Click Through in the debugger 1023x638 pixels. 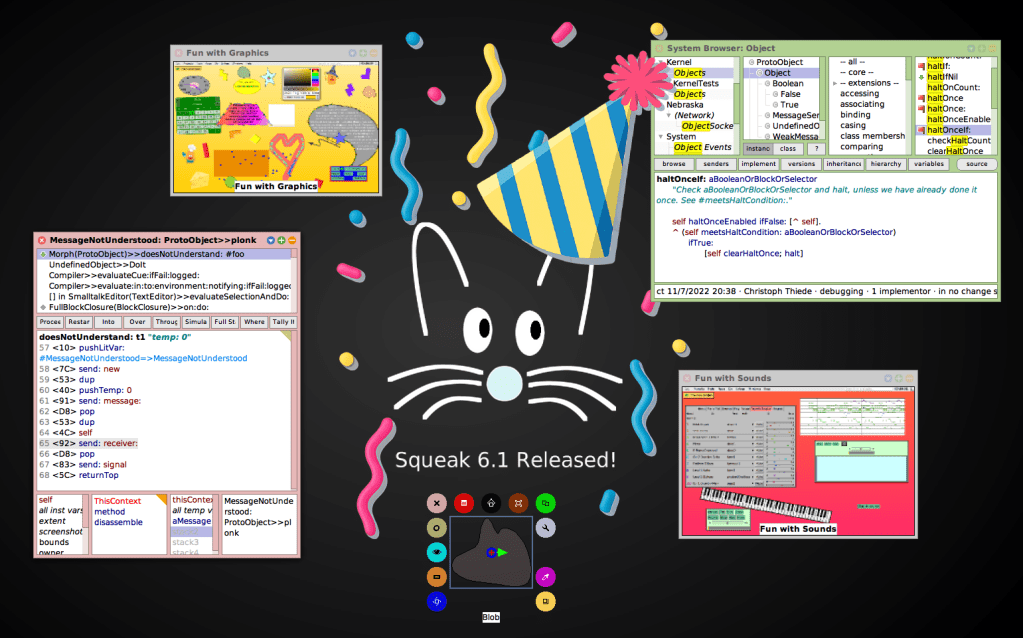pyautogui.click(x=166, y=322)
